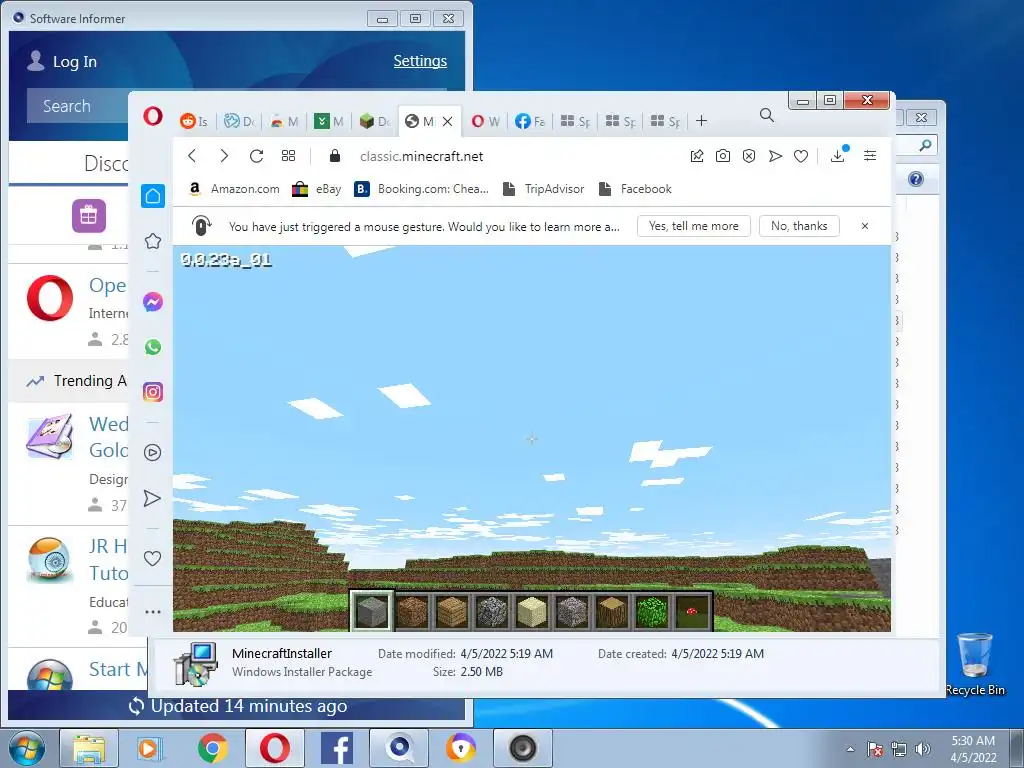Select the dirt block hotbar slot
The width and height of the screenshot is (1024, 768).
(x=412, y=611)
